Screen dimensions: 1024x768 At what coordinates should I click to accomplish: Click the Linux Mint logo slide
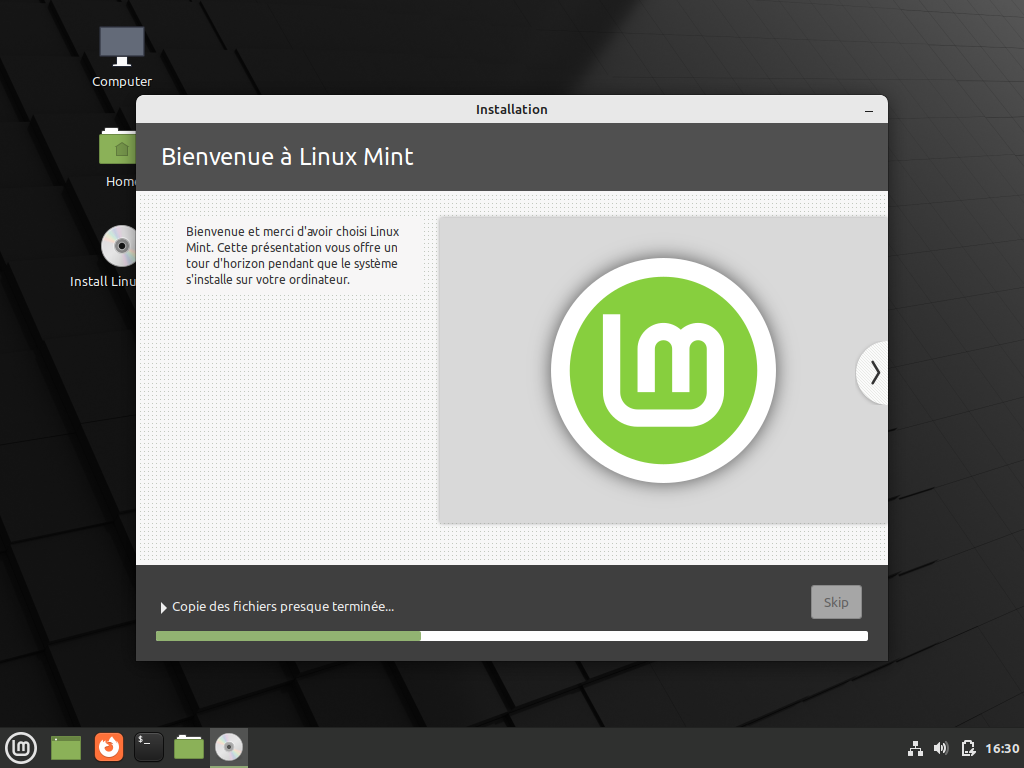(x=663, y=370)
